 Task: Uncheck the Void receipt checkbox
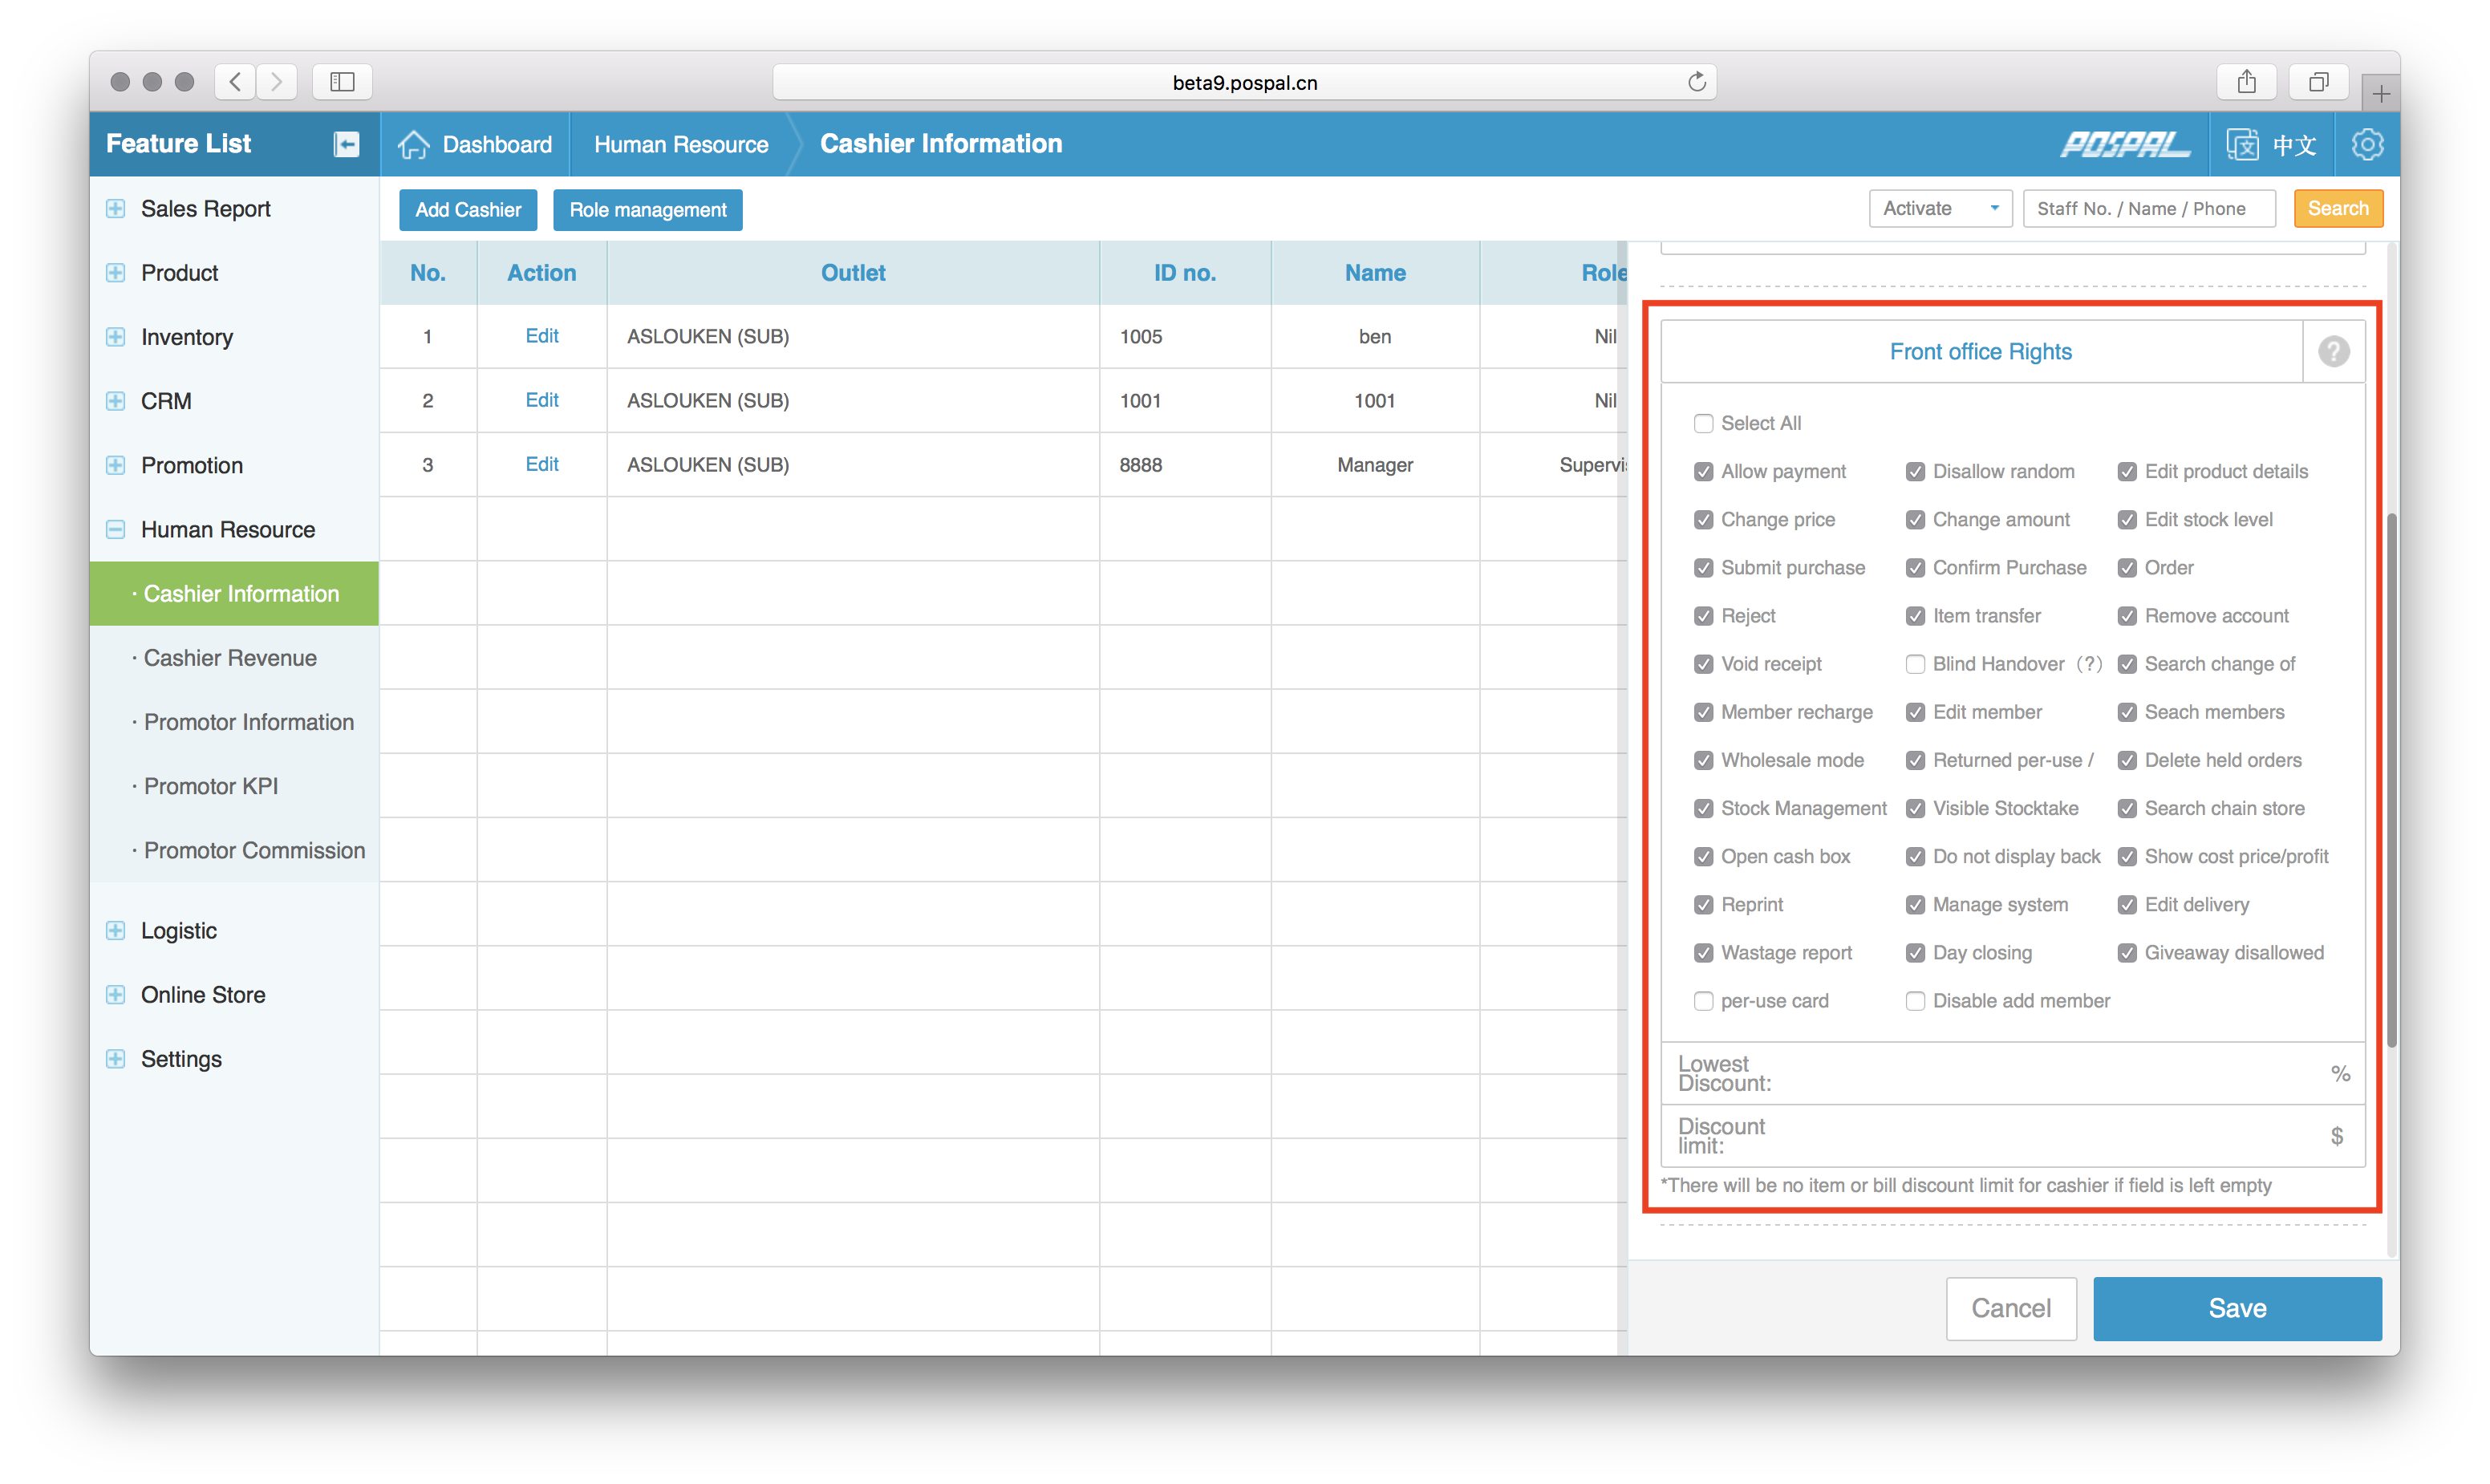tap(1703, 664)
